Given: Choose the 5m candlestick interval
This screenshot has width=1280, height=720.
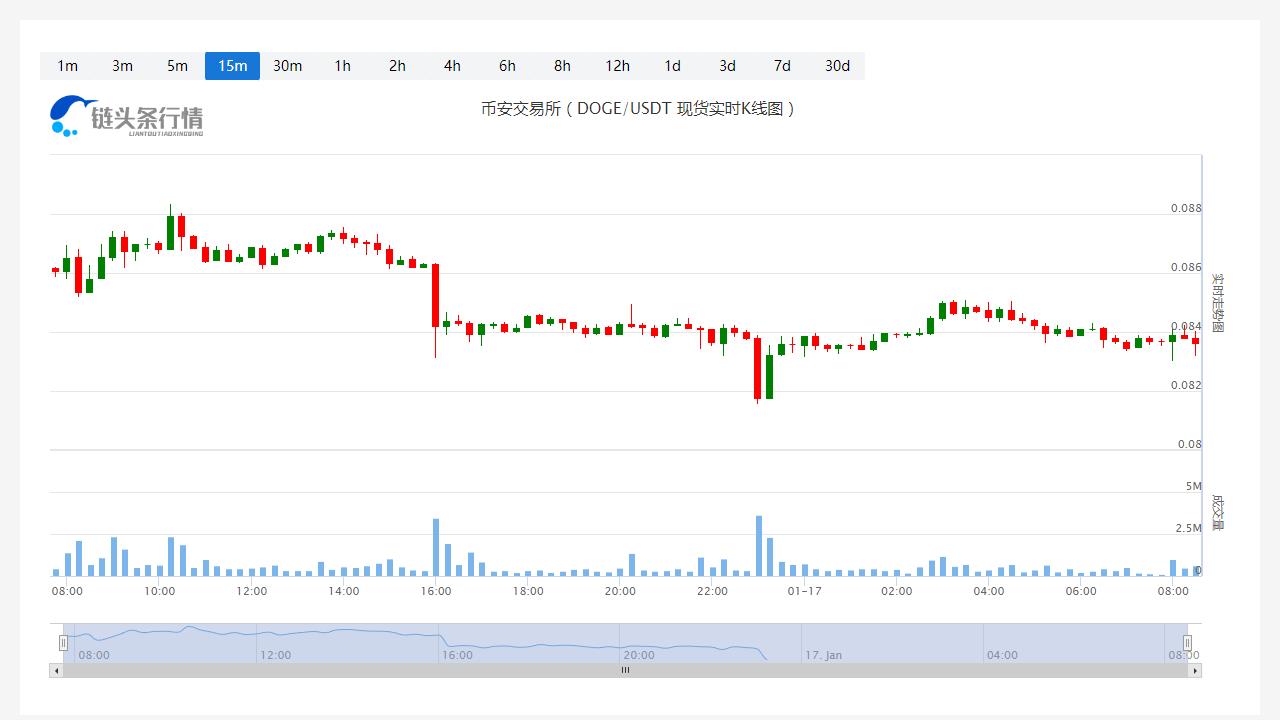Looking at the screenshot, I should pyautogui.click(x=177, y=66).
